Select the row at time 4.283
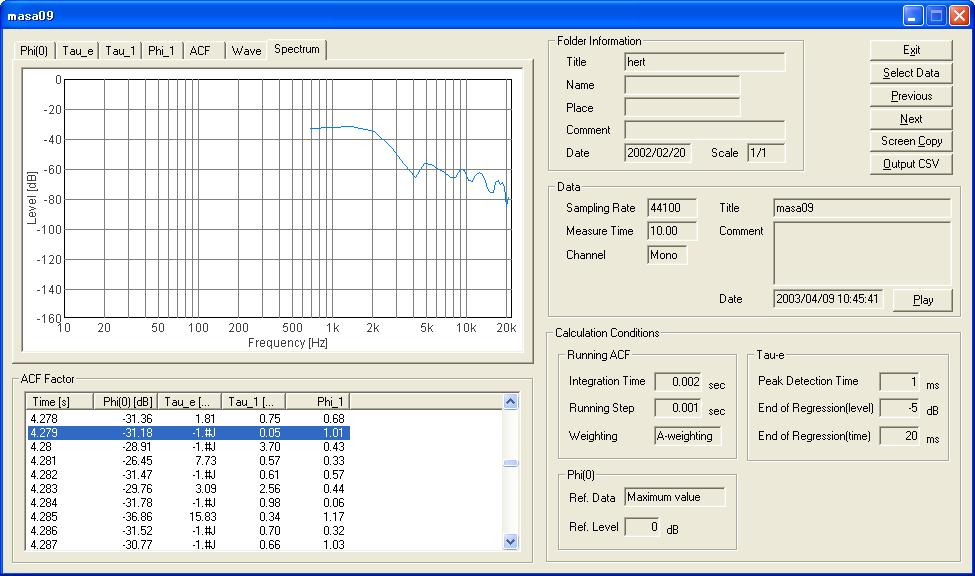 pos(188,489)
